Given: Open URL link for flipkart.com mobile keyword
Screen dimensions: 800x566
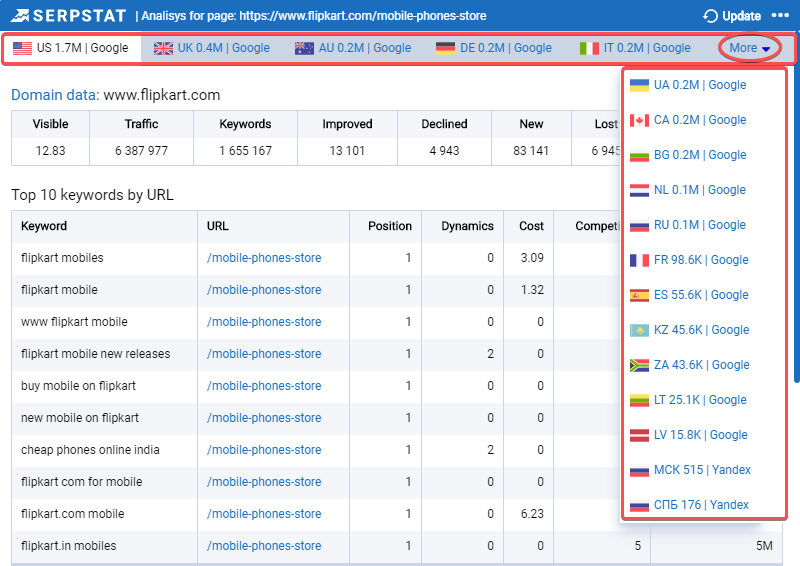Looking at the screenshot, I should pyautogui.click(x=264, y=514).
